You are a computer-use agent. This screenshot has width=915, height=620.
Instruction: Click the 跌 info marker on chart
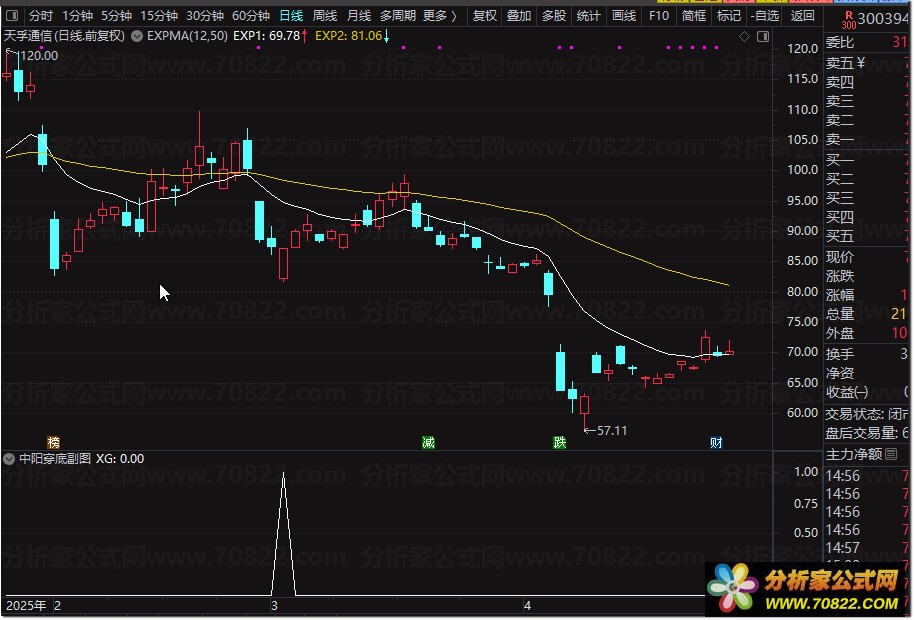click(x=560, y=442)
